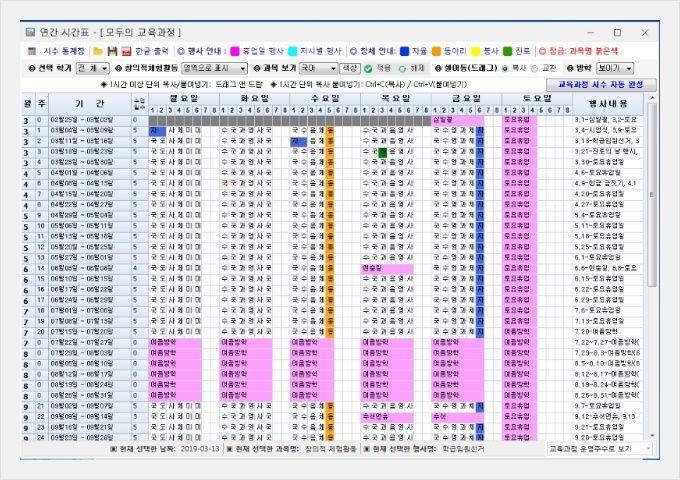Click the 기간 column header
The height and width of the screenshot is (480, 680).
click(90, 104)
